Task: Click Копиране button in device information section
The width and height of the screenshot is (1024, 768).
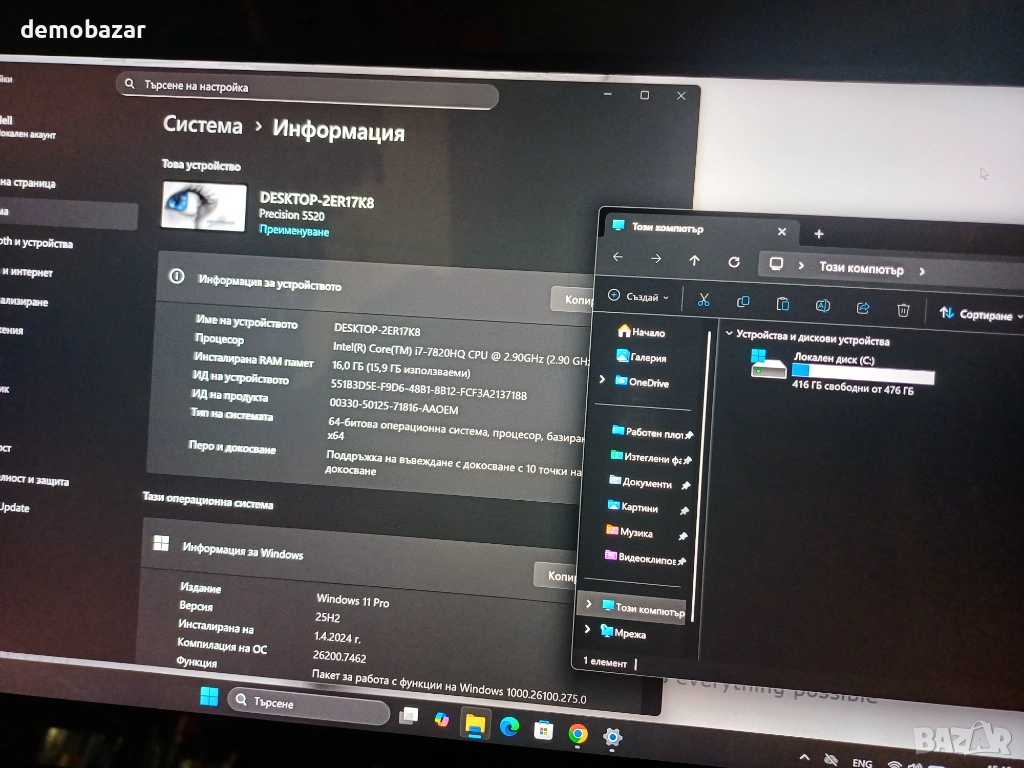Action: [574, 299]
